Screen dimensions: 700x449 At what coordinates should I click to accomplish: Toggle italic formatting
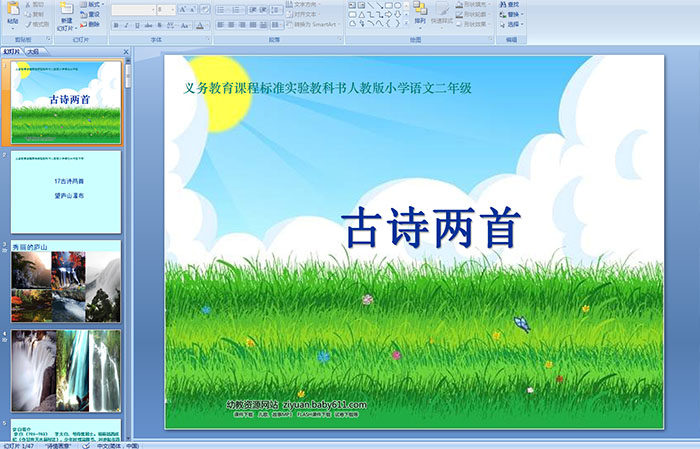[x=126, y=25]
